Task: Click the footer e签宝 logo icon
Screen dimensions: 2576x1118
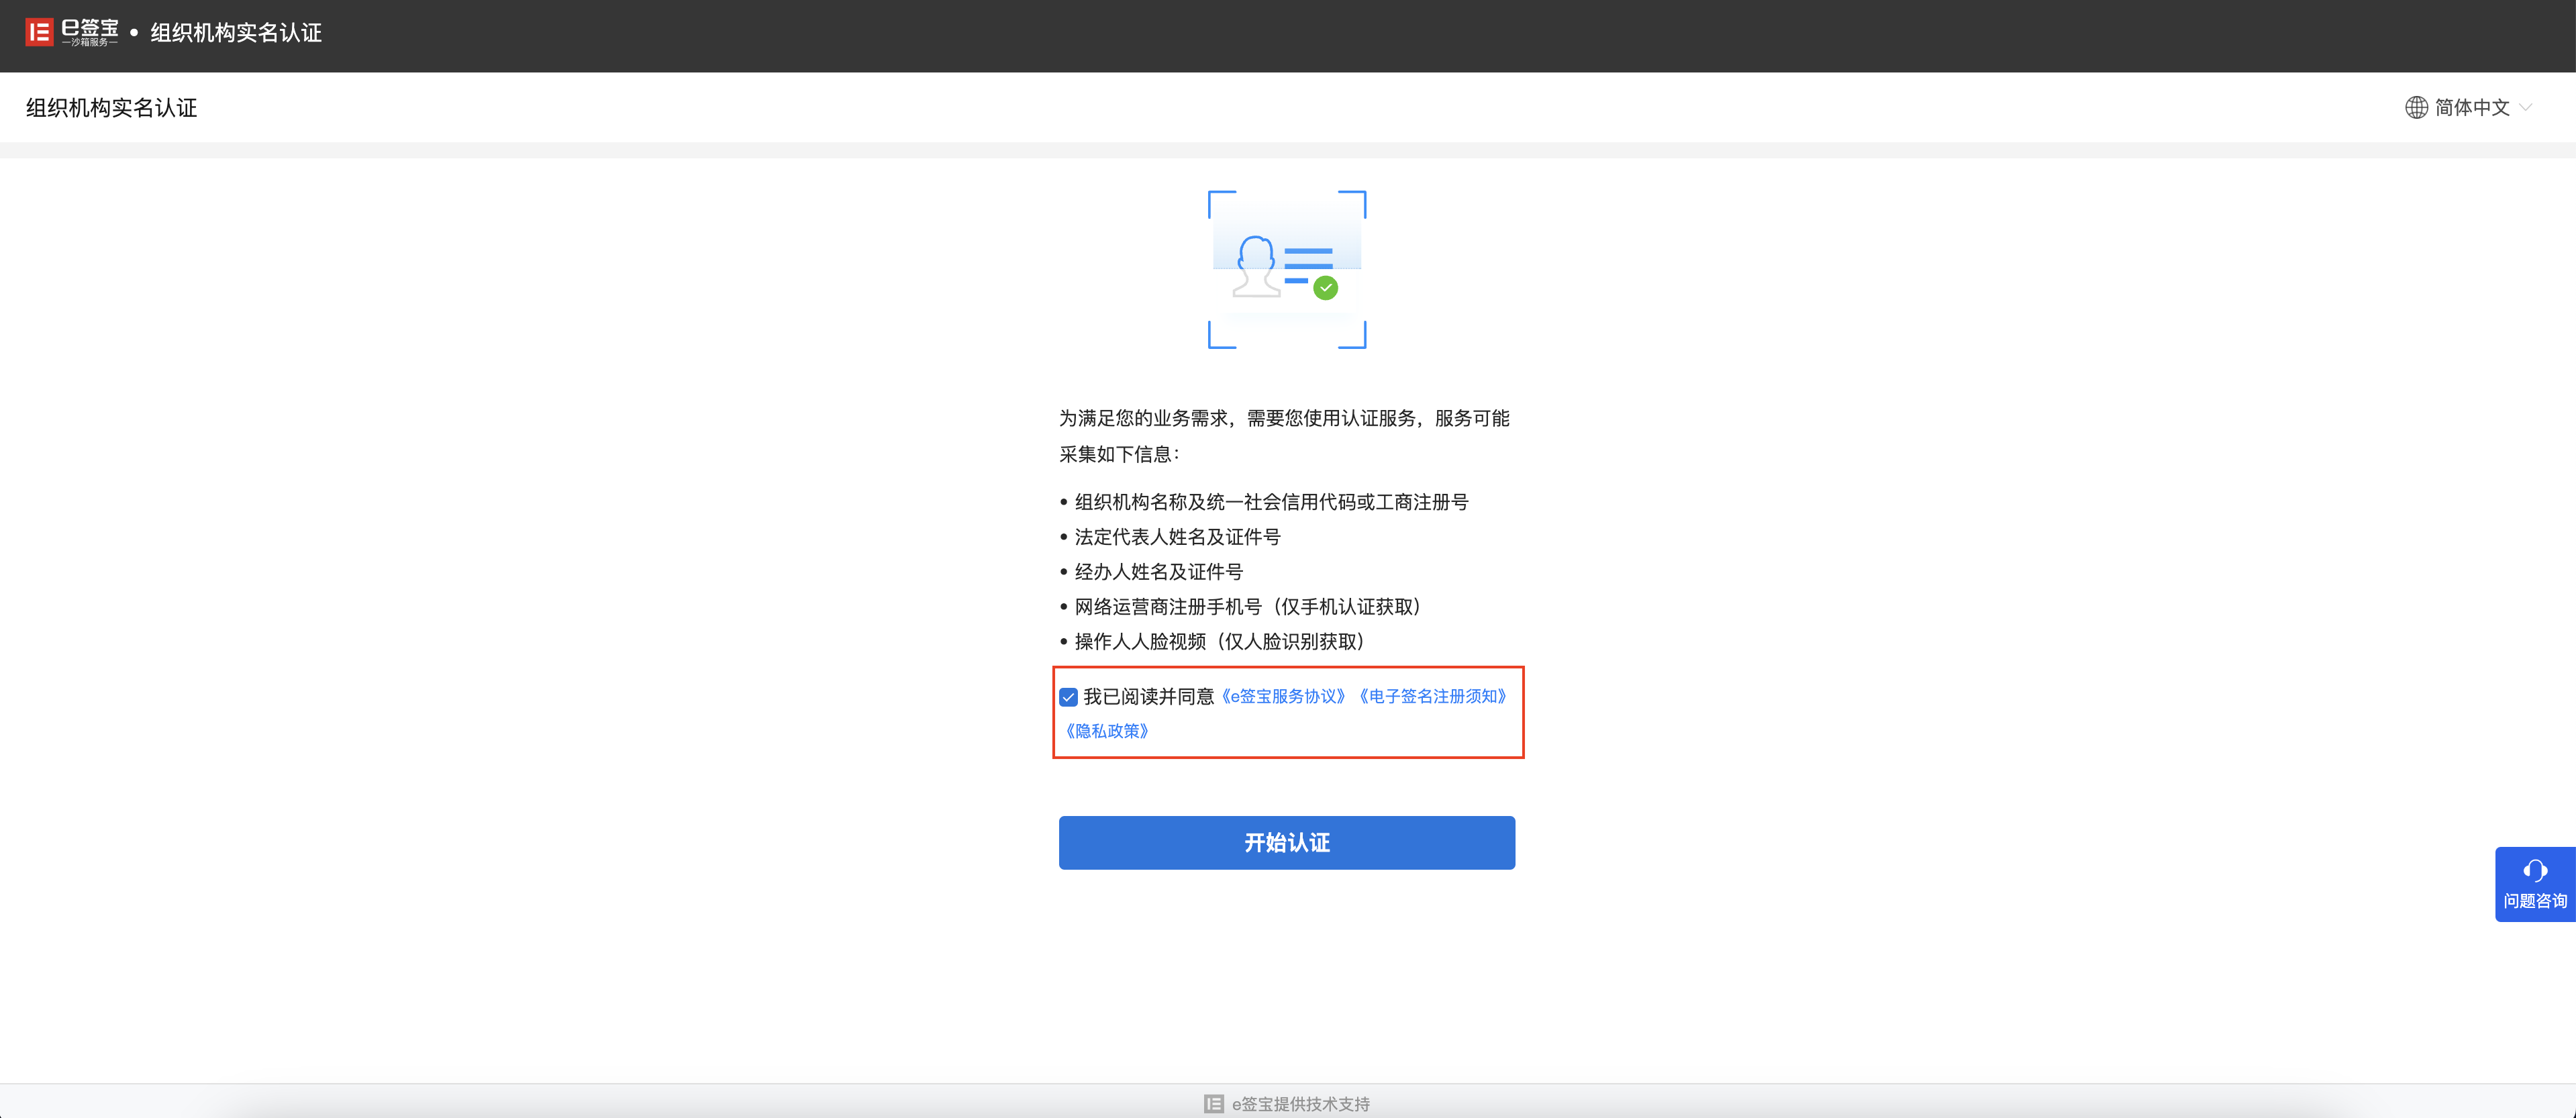Action: 1213,1104
